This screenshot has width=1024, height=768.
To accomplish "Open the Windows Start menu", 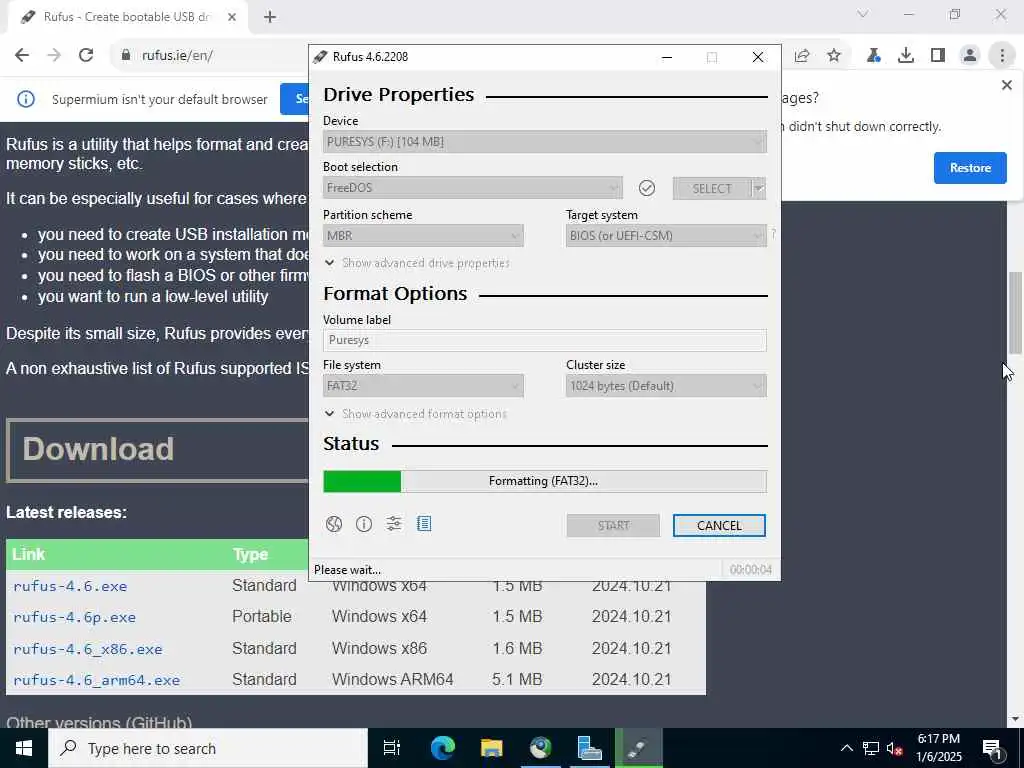I will click(24, 748).
